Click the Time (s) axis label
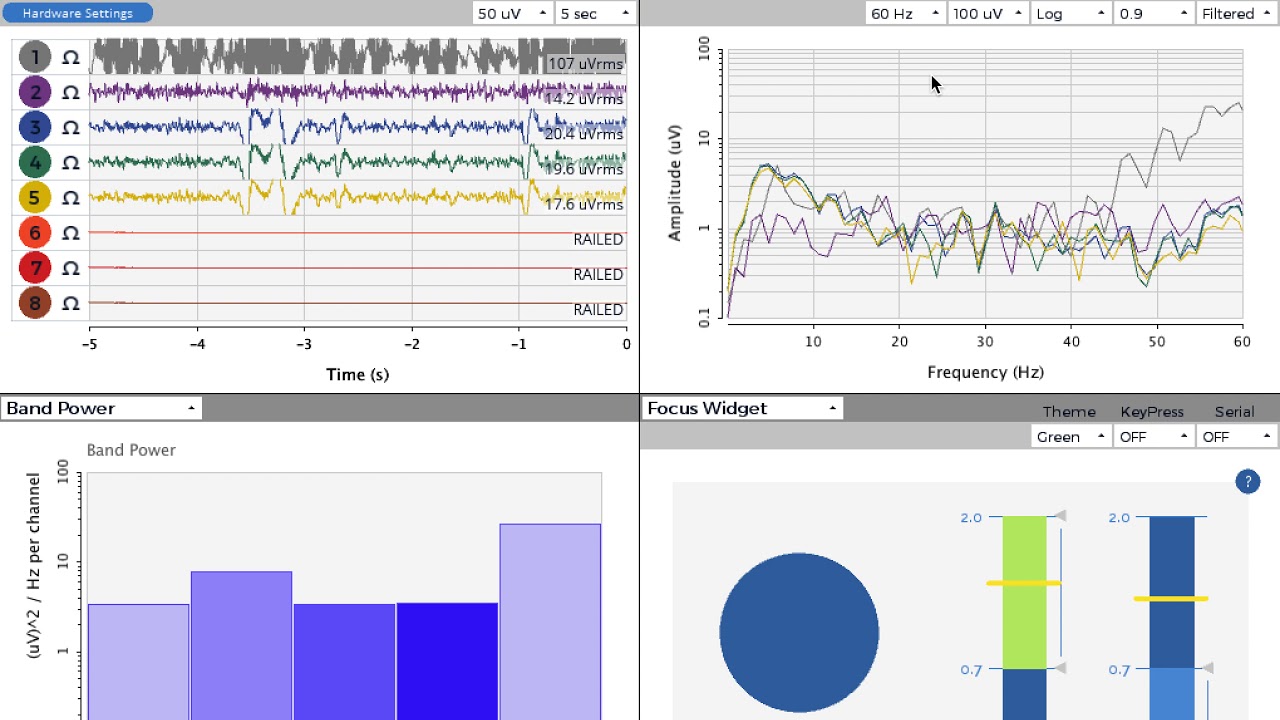 coord(357,375)
